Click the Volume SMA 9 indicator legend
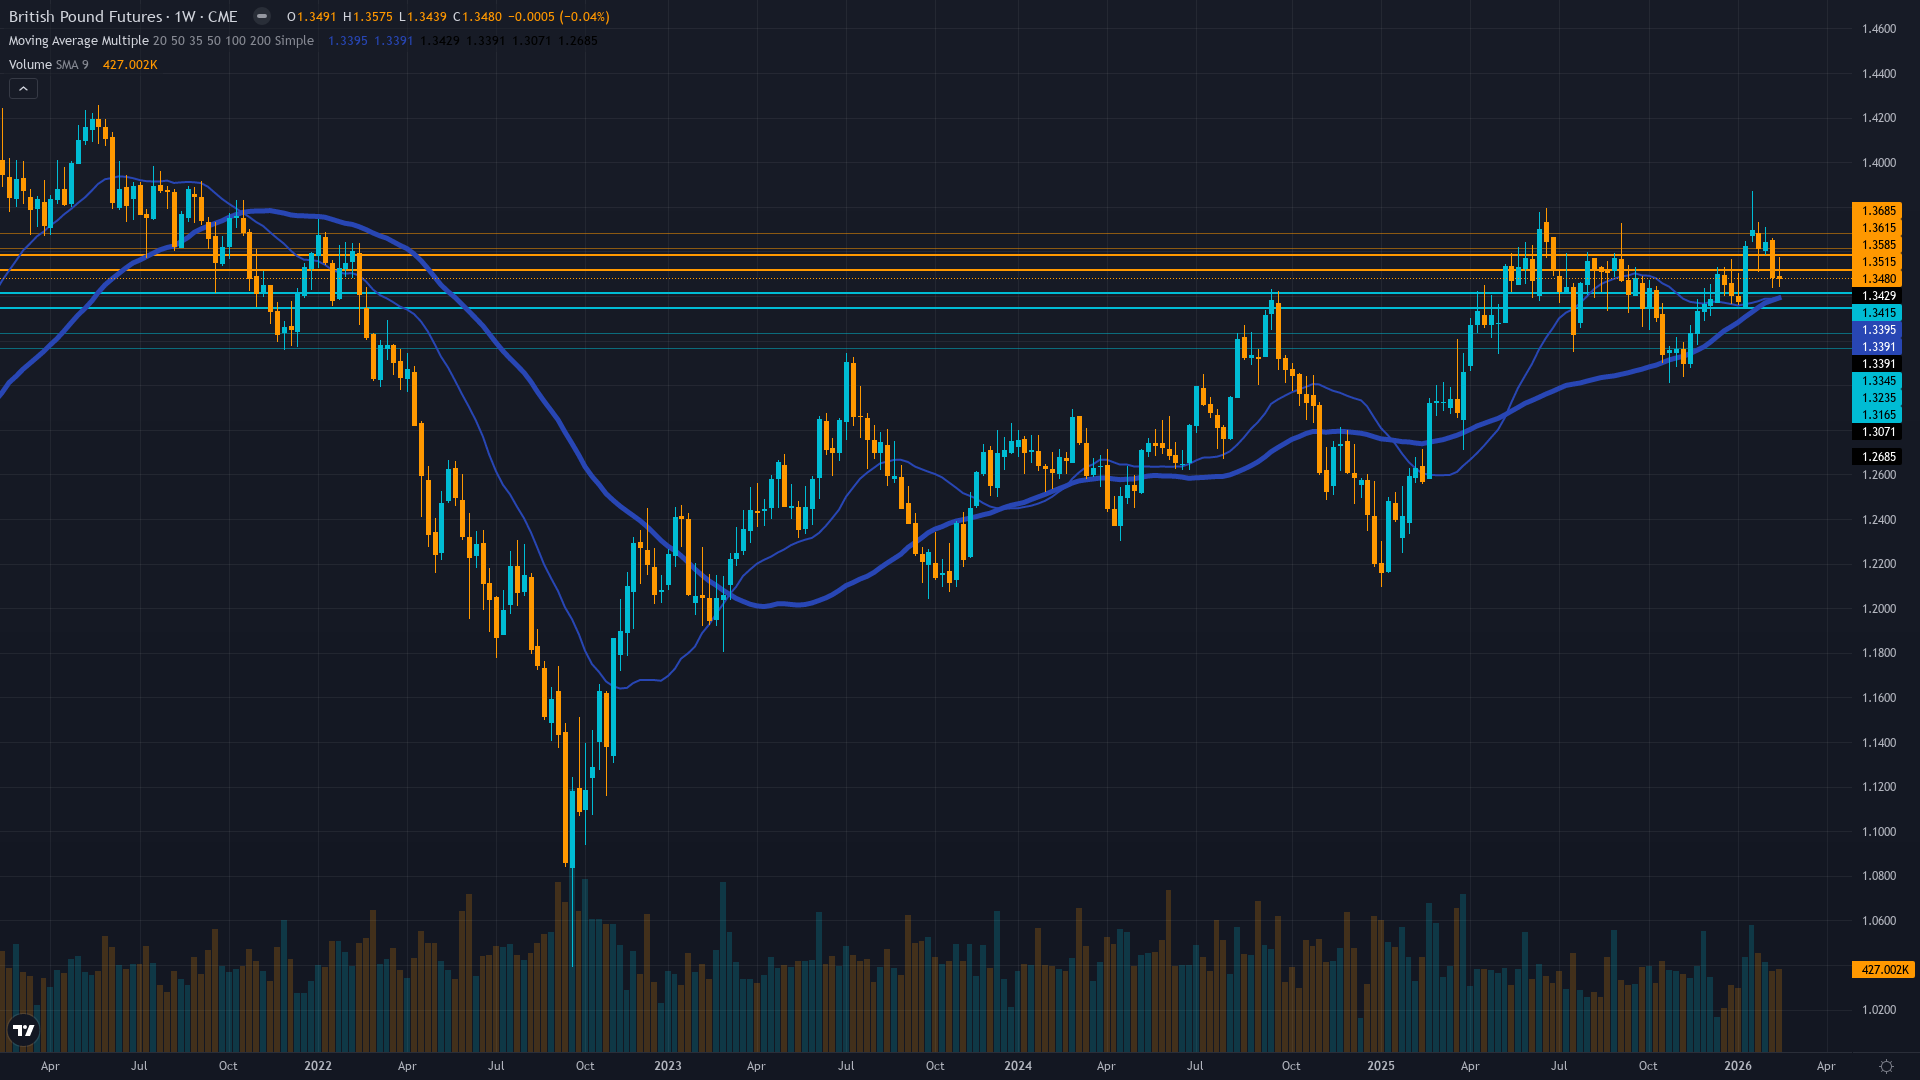 pyautogui.click(x=48, y=64)
